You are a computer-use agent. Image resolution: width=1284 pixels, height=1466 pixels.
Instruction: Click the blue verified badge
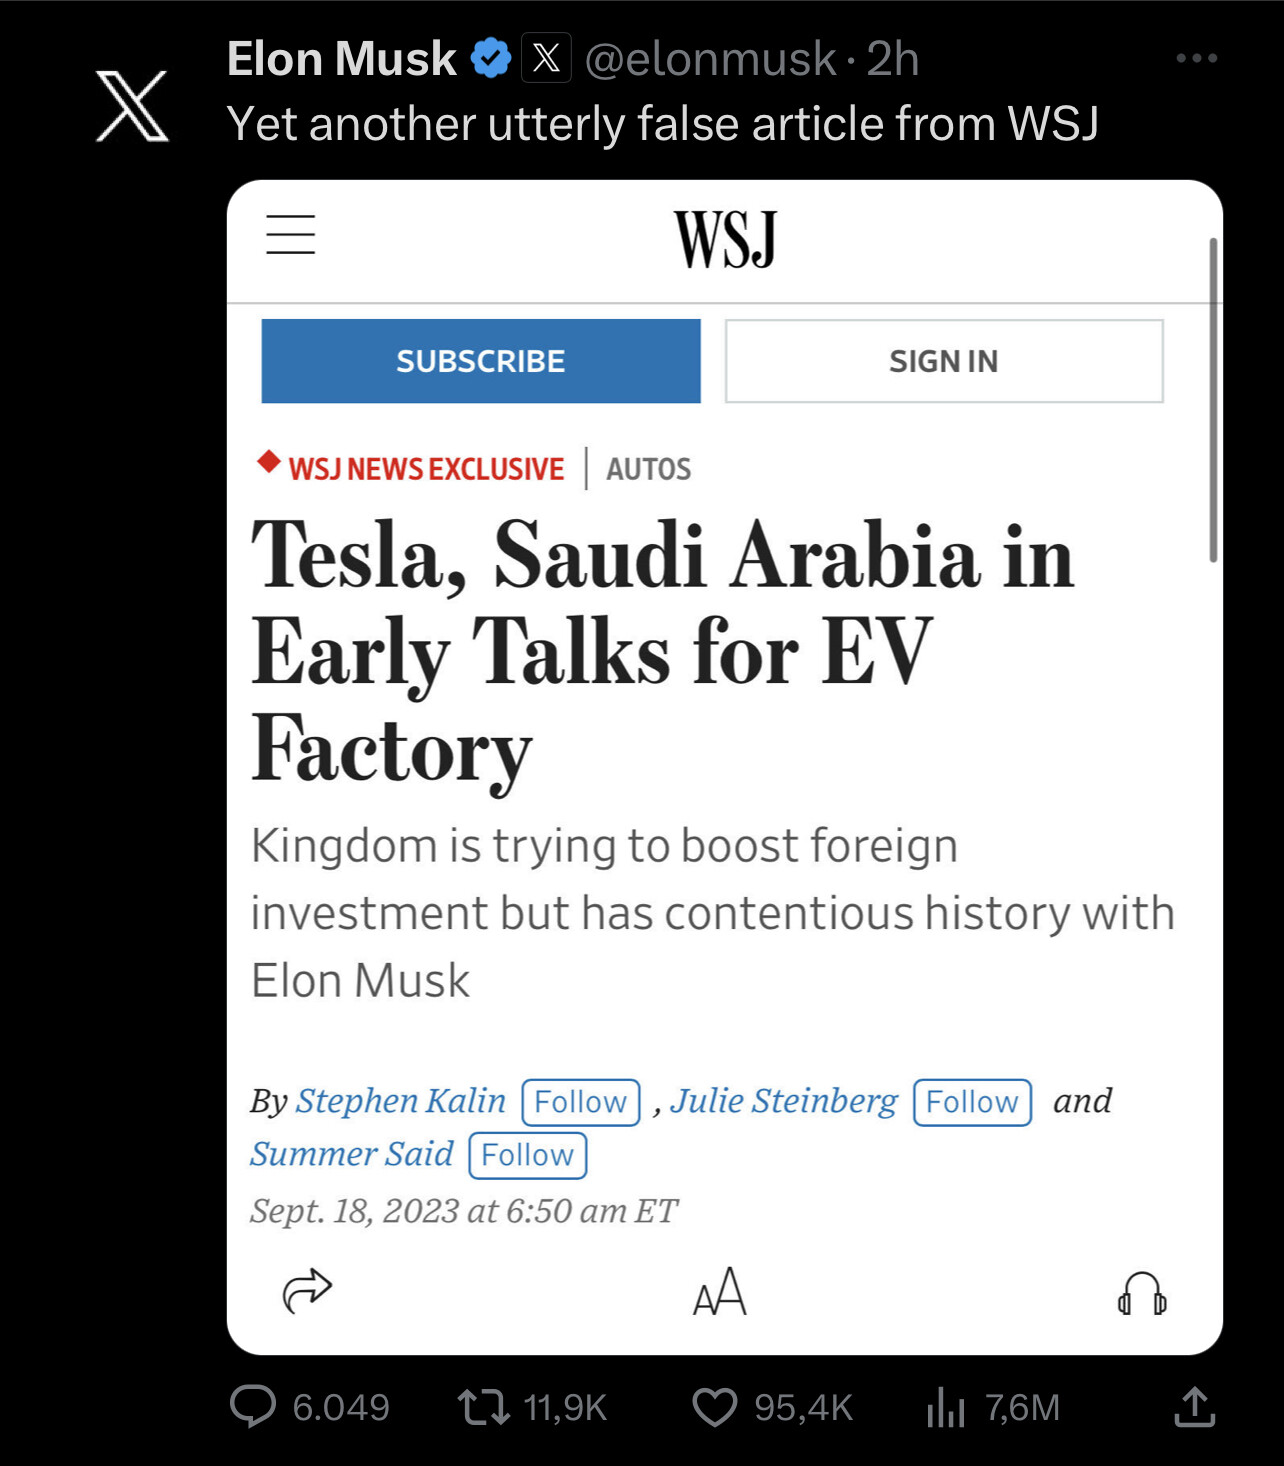[x=491, y=58]
